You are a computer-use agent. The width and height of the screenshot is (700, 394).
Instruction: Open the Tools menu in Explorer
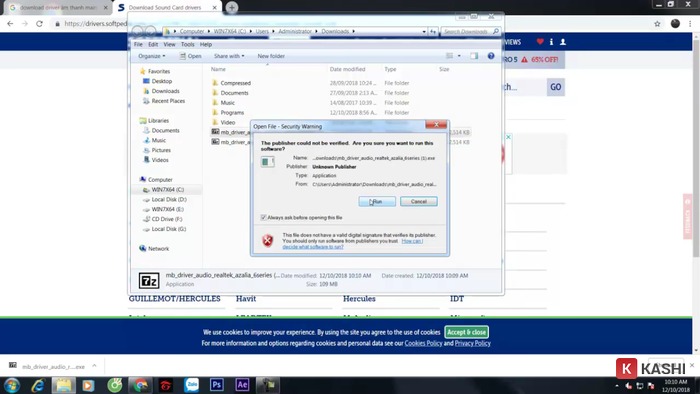click(x=188, y=45)
